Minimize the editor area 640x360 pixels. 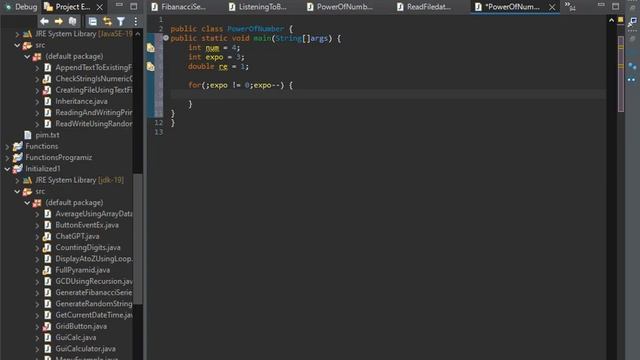coord(601,5)
